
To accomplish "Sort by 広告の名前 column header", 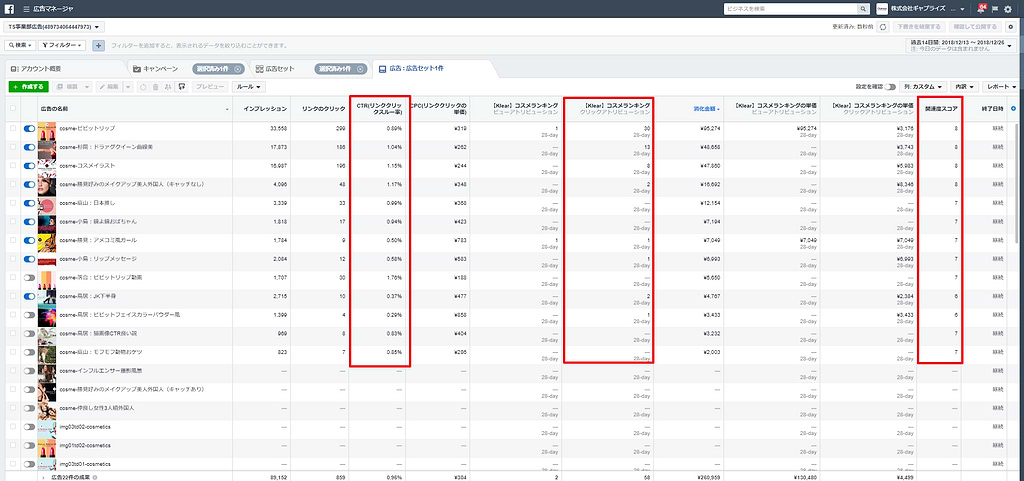I will coord(54,108).
